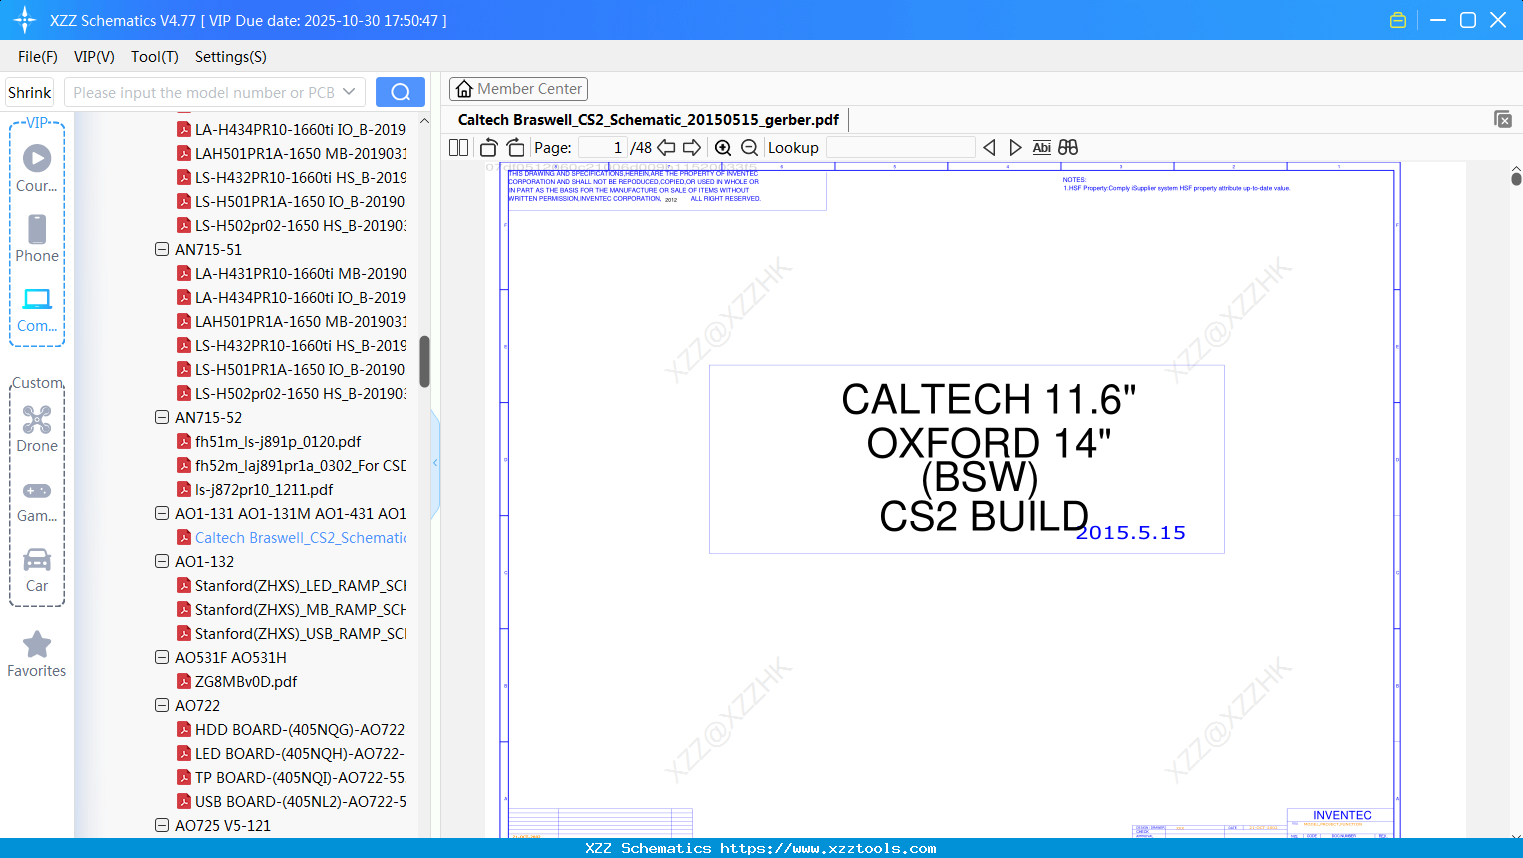Open ls-j872pr10_1211.pdf
Screen dimensions: 1523x858
click(264, 489)
